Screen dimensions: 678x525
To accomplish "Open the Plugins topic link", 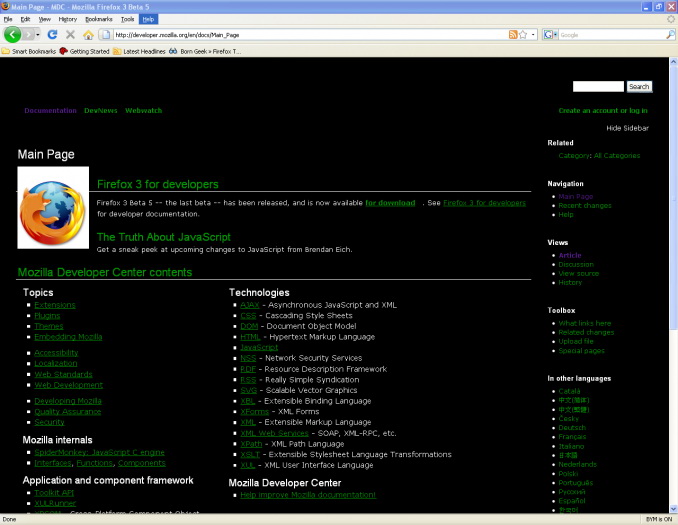I will (47, 316).
